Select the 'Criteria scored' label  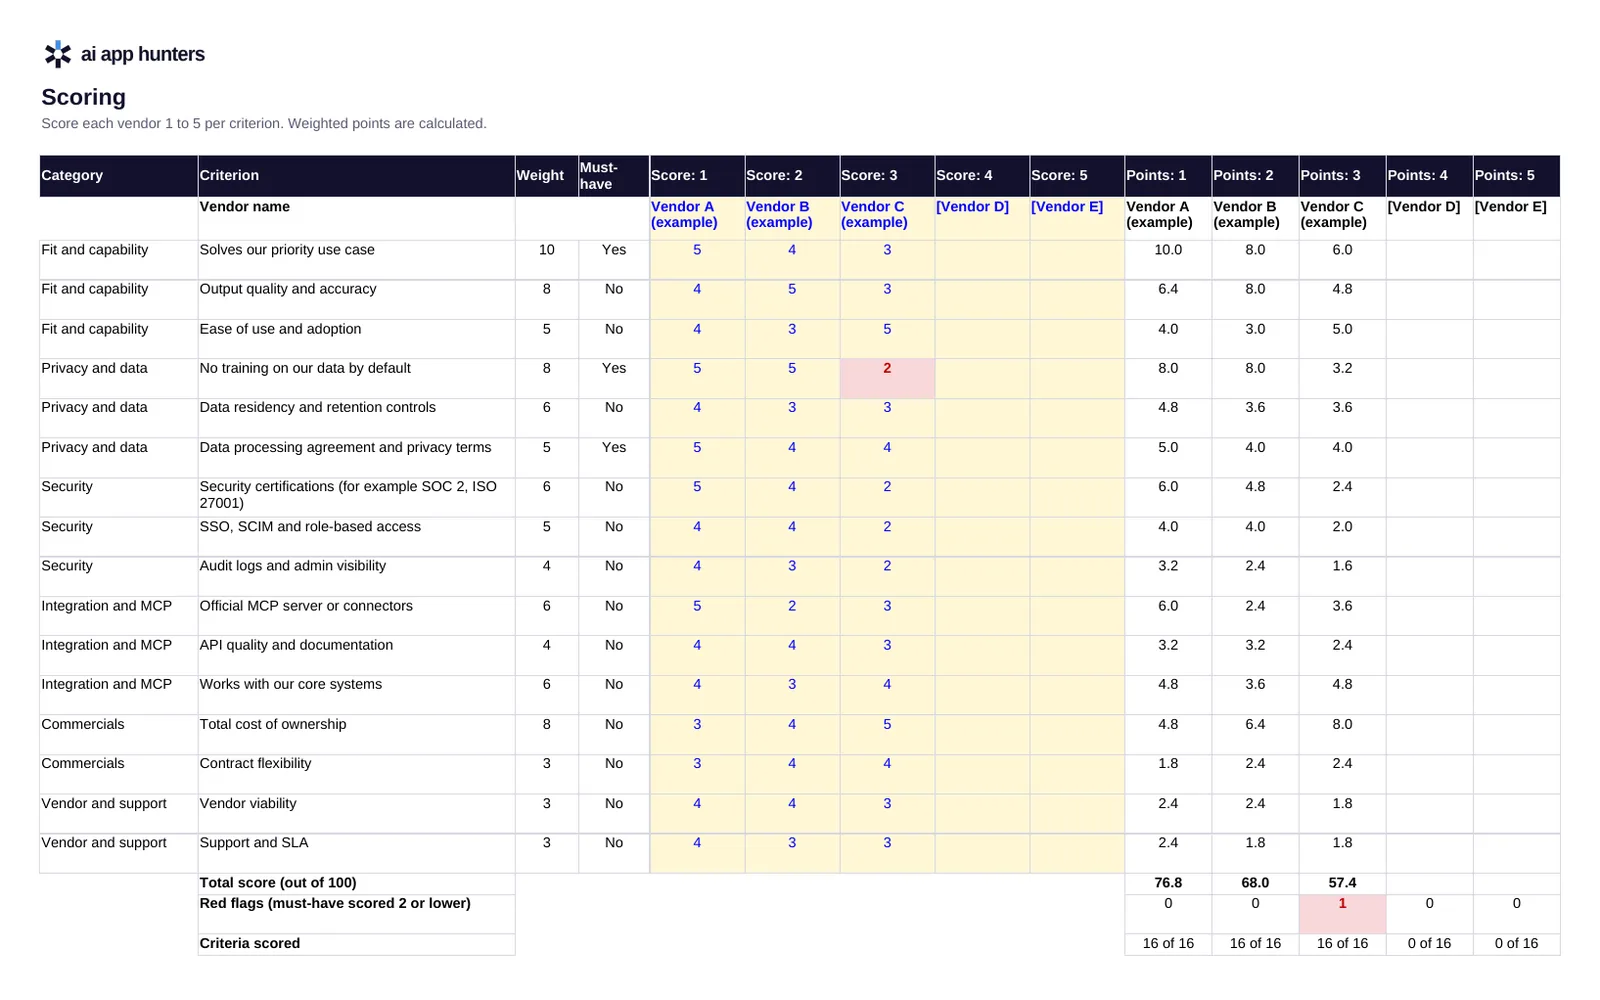click(x=356, y=944)
